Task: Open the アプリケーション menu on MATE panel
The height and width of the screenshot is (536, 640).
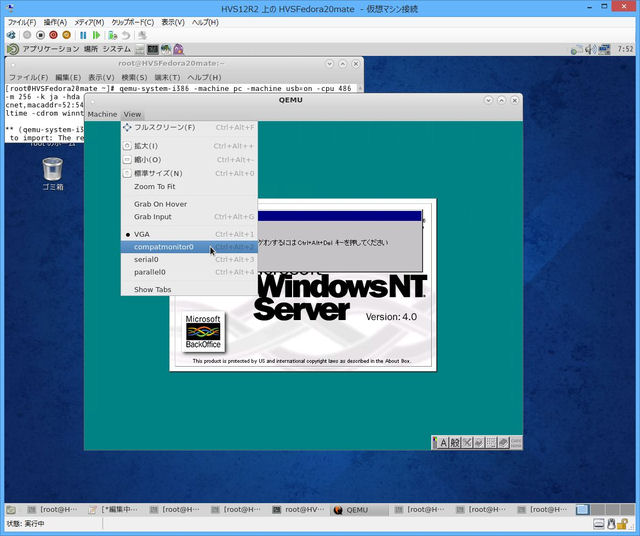Action: point(51,49)
